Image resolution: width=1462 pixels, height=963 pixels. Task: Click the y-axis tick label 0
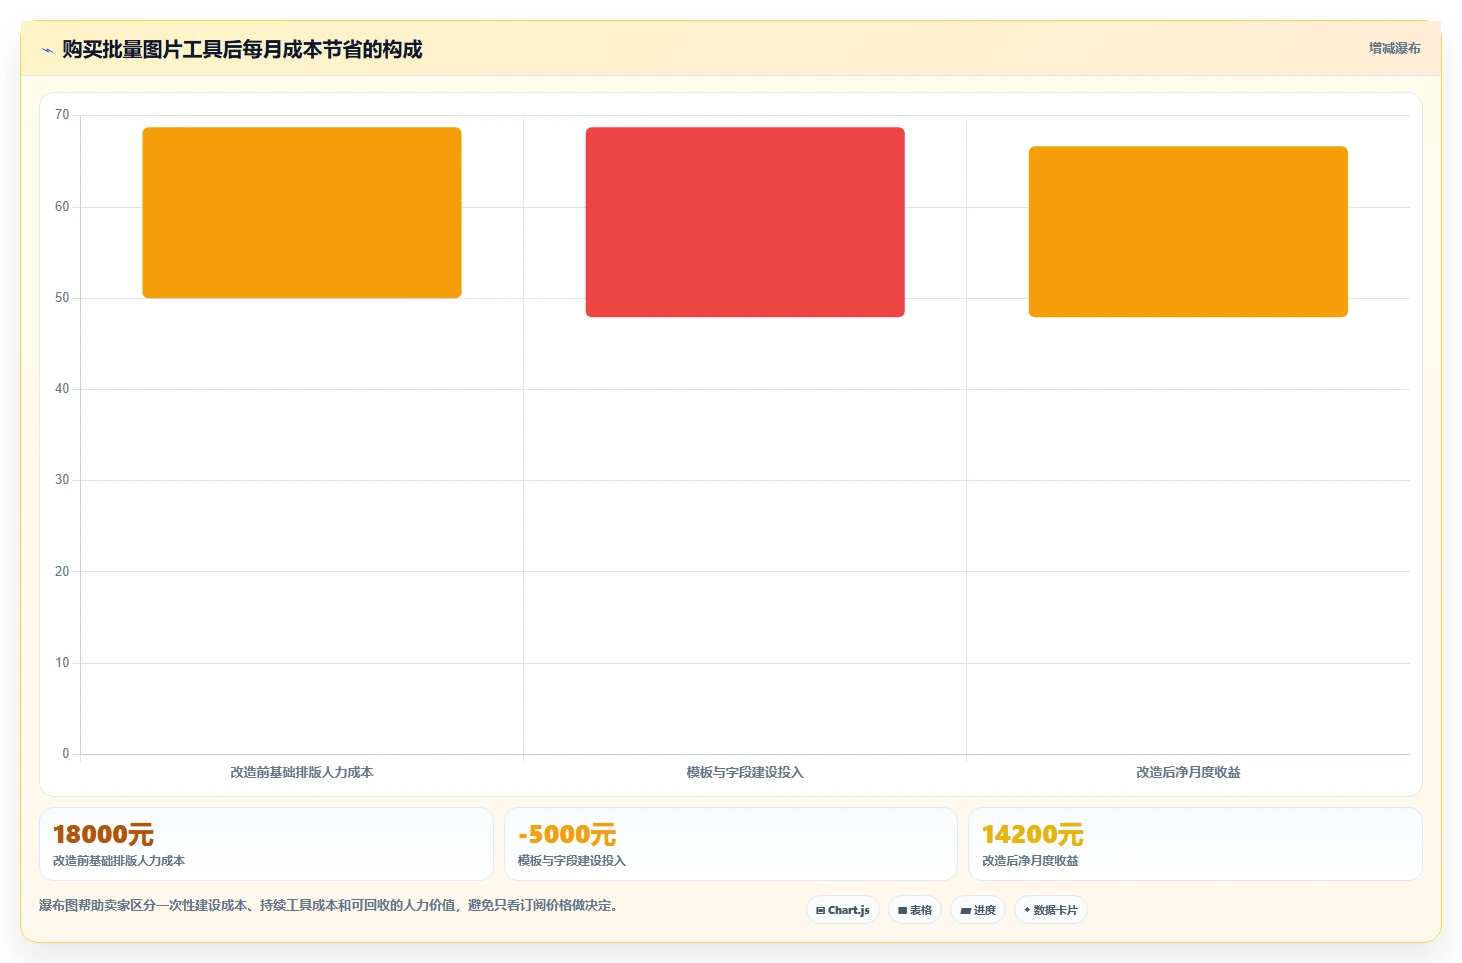[x=66, y=754]
